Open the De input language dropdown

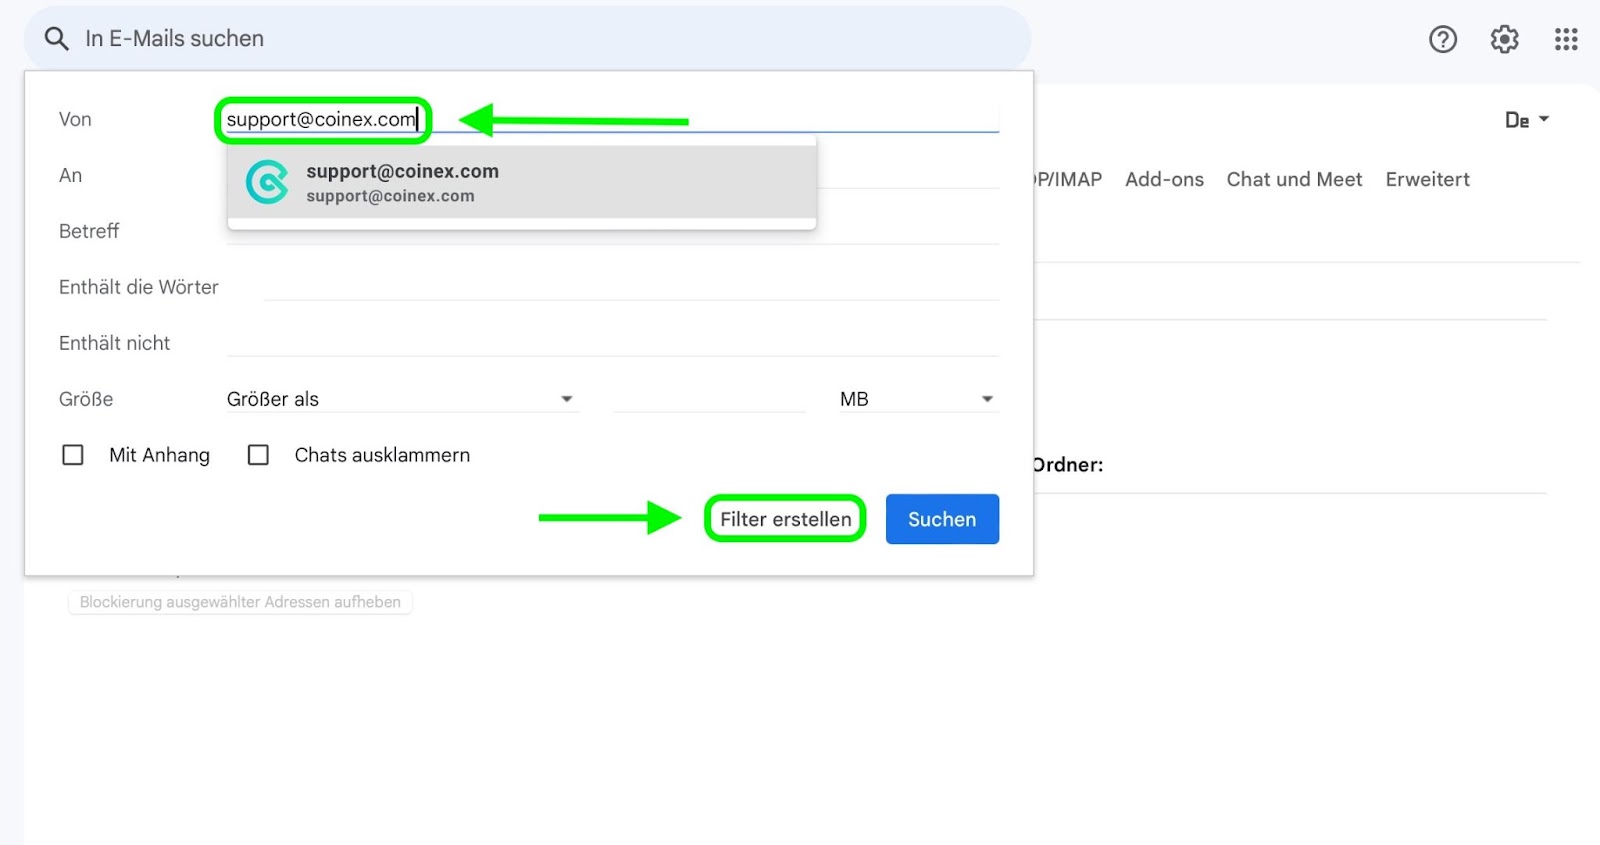(x=1527, y=120)
